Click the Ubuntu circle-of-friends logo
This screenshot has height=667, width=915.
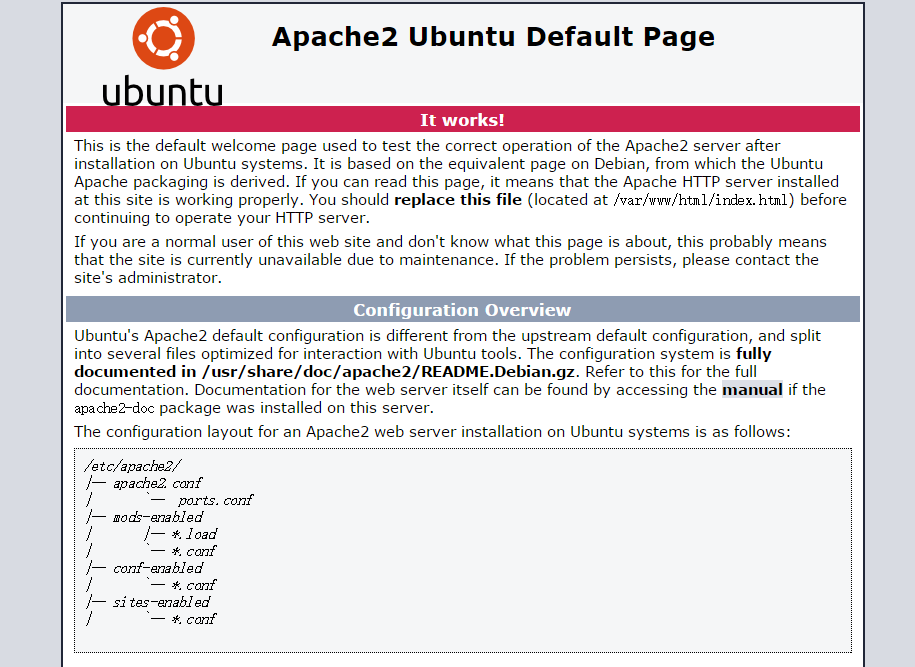click(164, 37)
